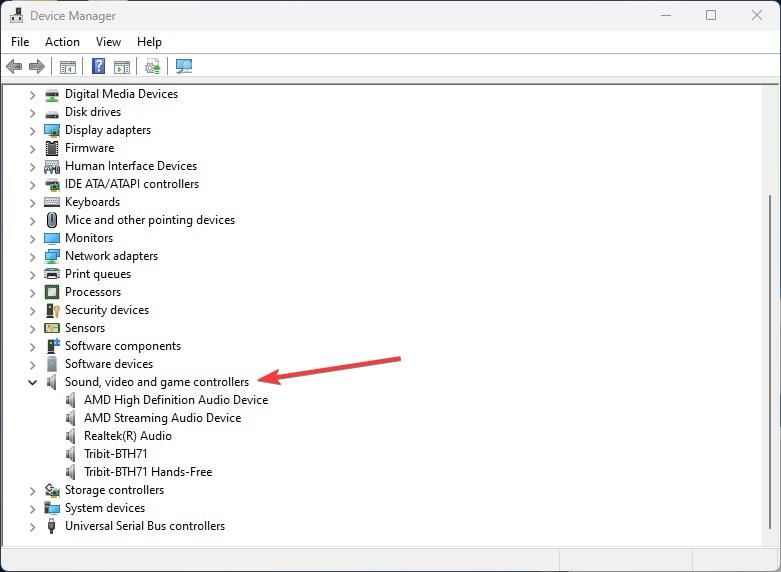Click the Processors chip icon
This screenshot has height=572, width=781.
pyautogui.click(x=52, y=292)
